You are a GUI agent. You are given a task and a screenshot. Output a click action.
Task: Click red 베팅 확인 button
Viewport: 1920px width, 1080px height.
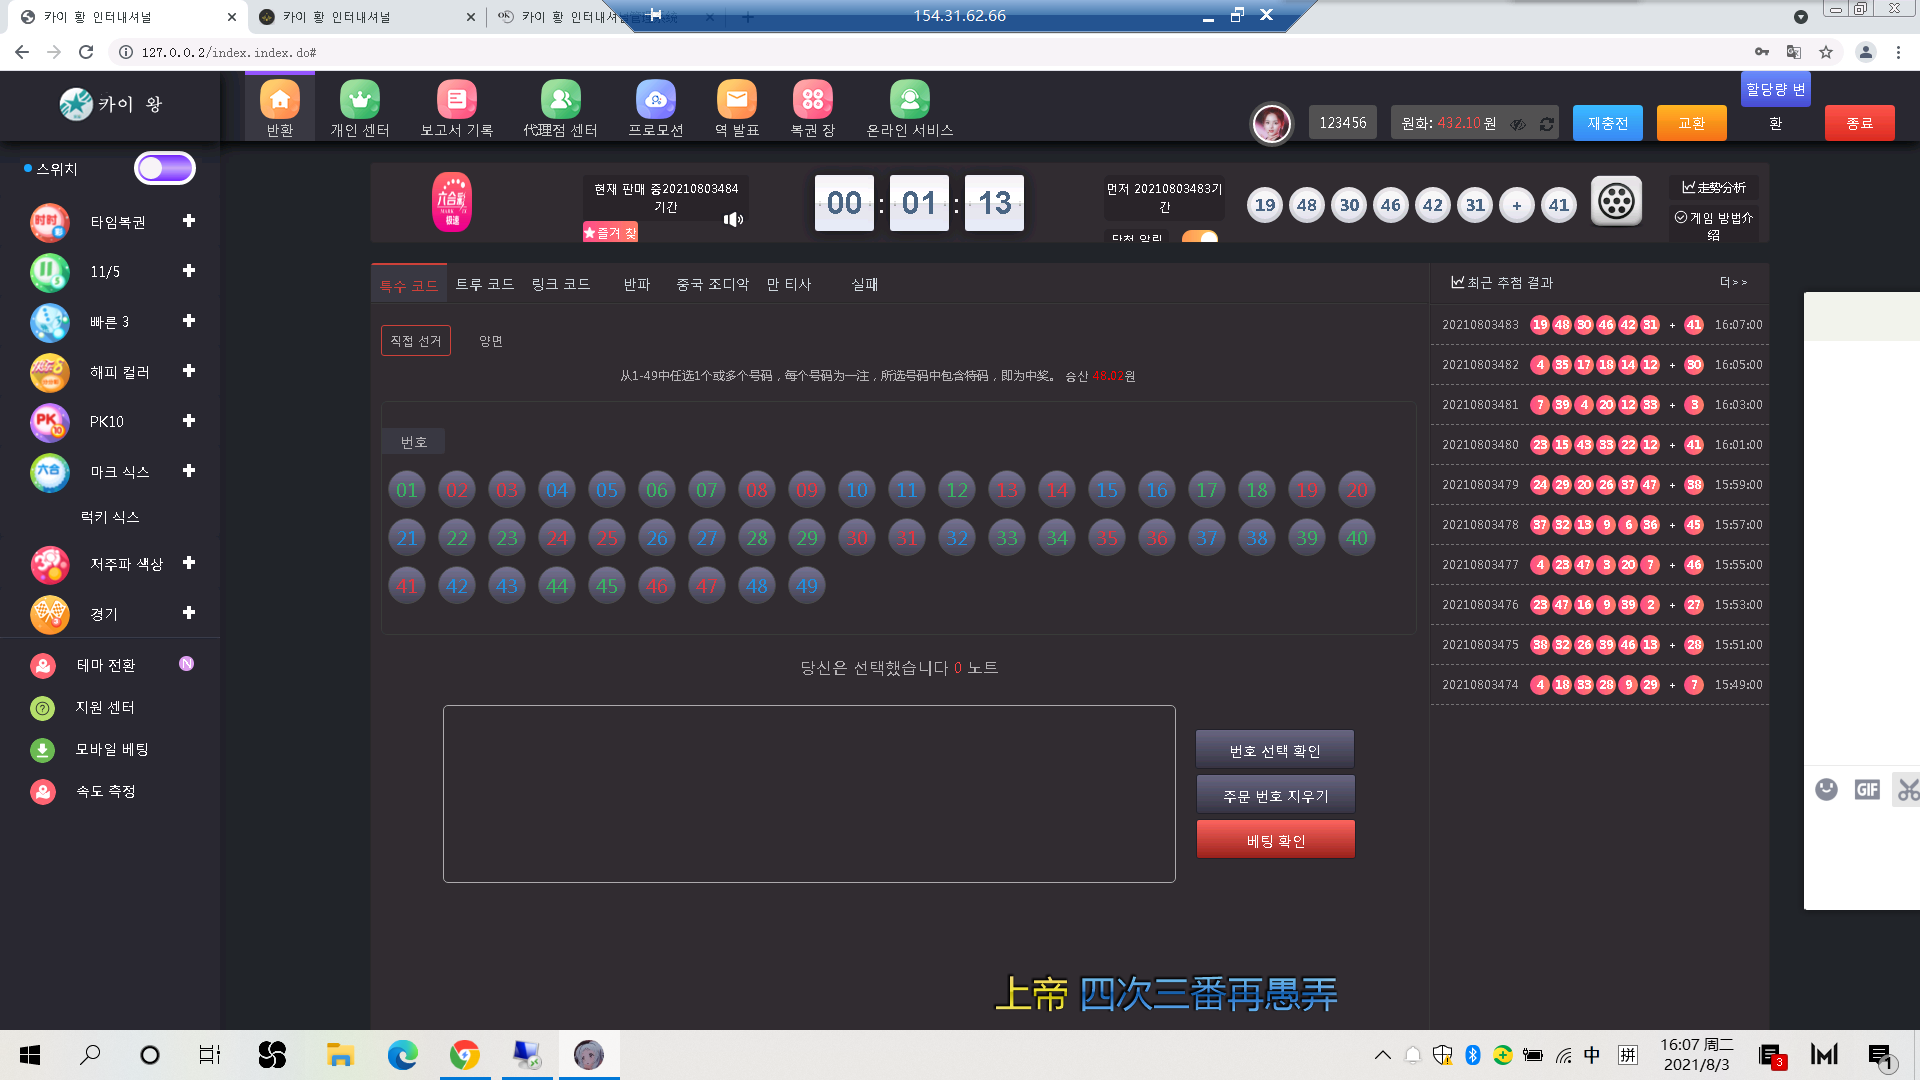[x=1275, y=840]
